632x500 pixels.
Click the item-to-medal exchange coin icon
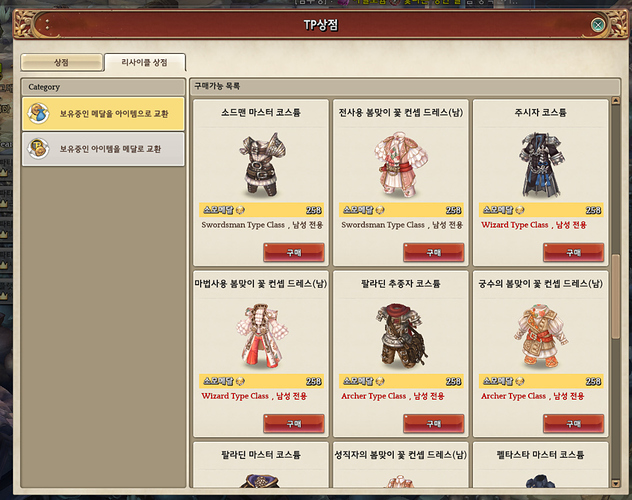click(39, 149)
